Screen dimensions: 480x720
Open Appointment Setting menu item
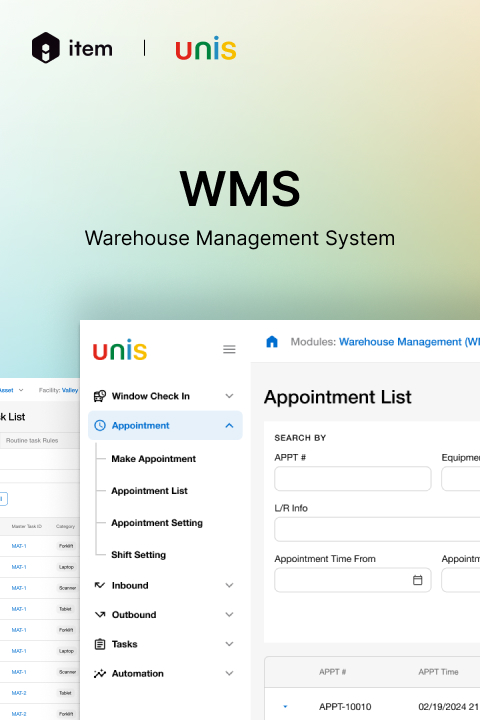(x=157, y=523)
